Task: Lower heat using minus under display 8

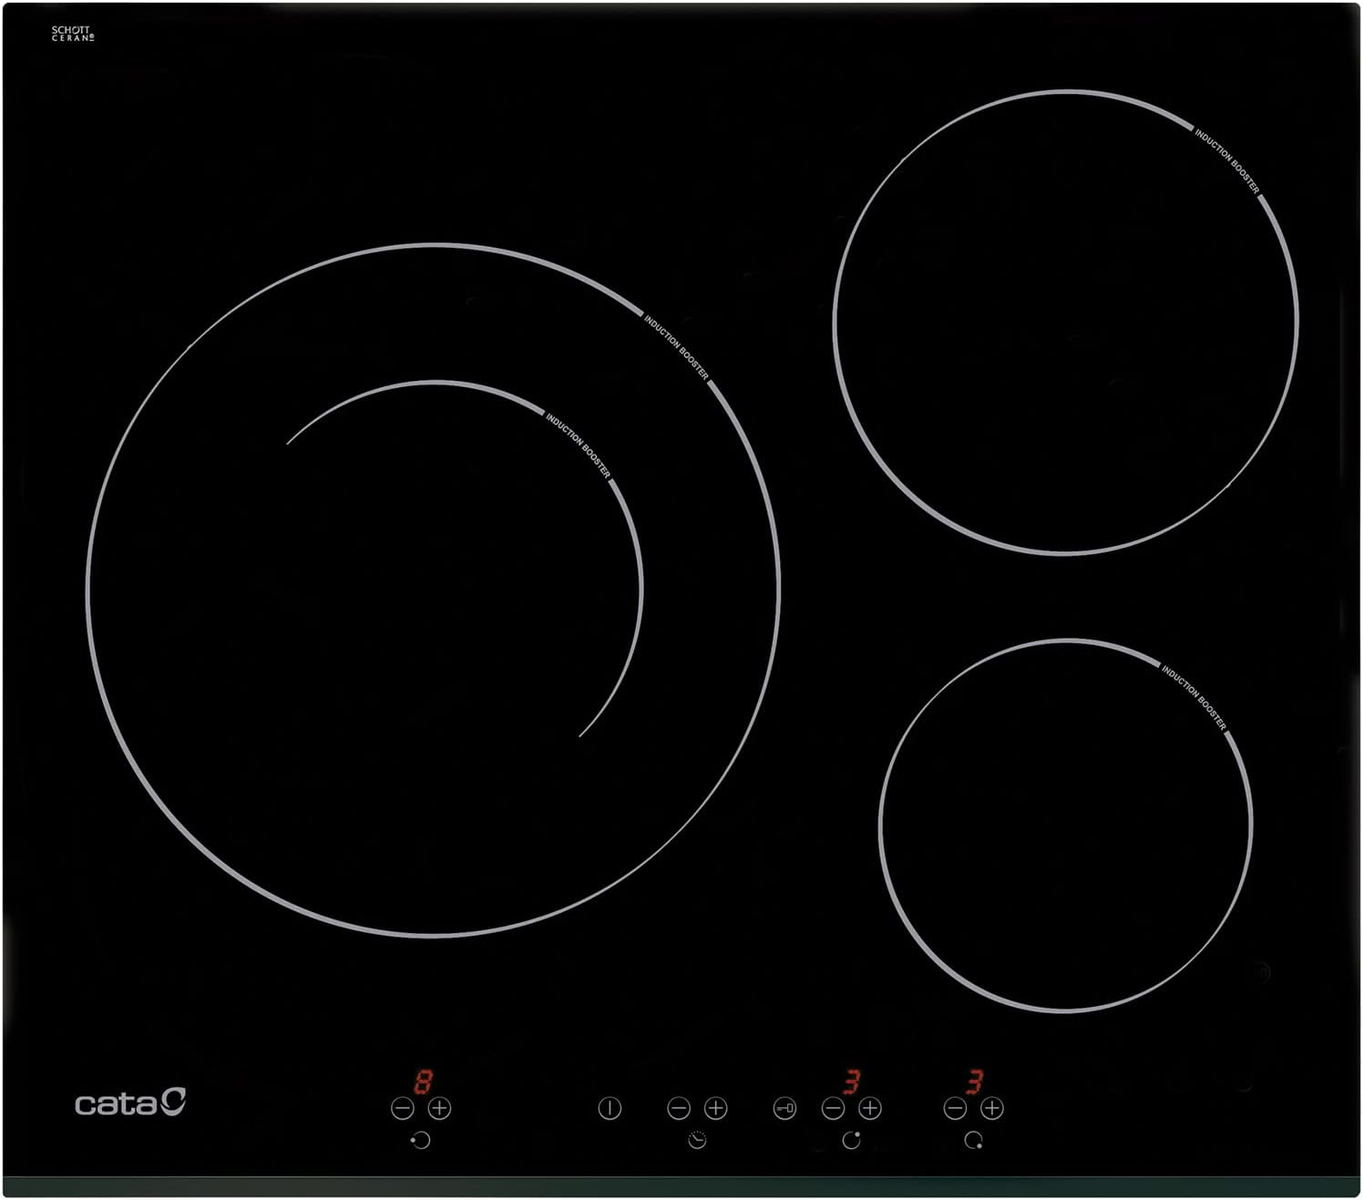Action: tap(402, 1108)
